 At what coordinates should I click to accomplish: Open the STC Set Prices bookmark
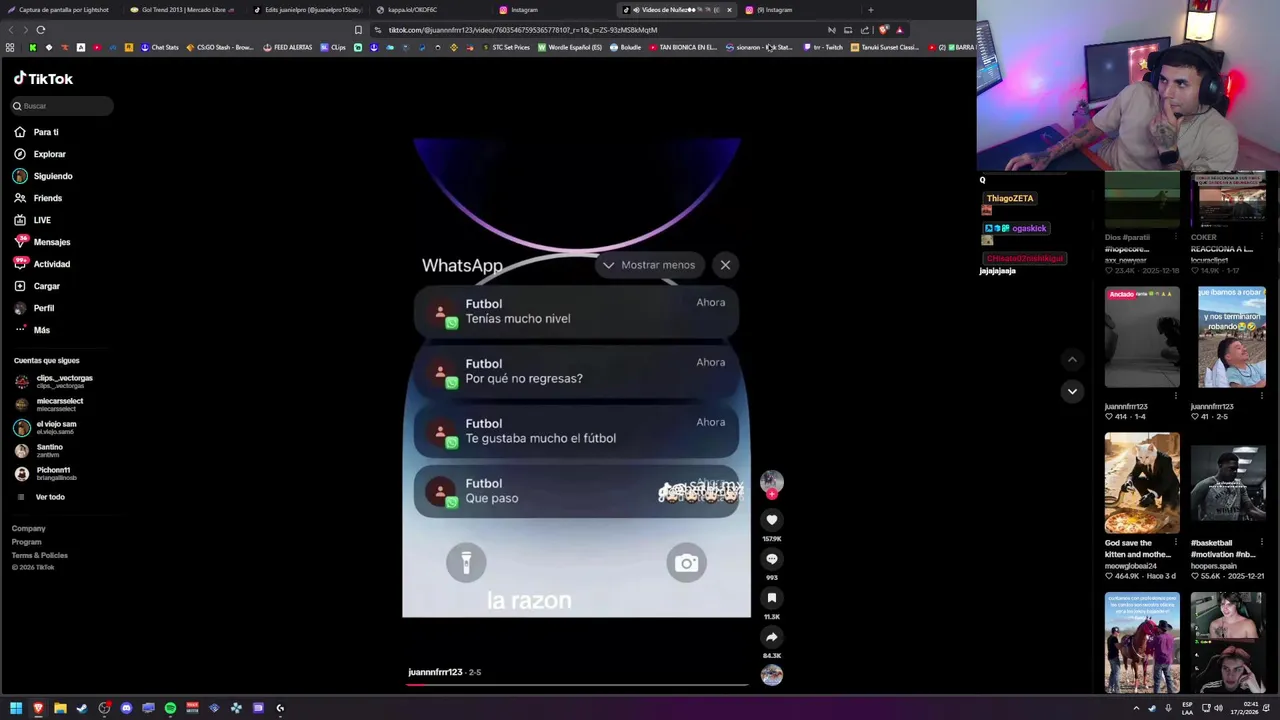[x=507, y=47]
